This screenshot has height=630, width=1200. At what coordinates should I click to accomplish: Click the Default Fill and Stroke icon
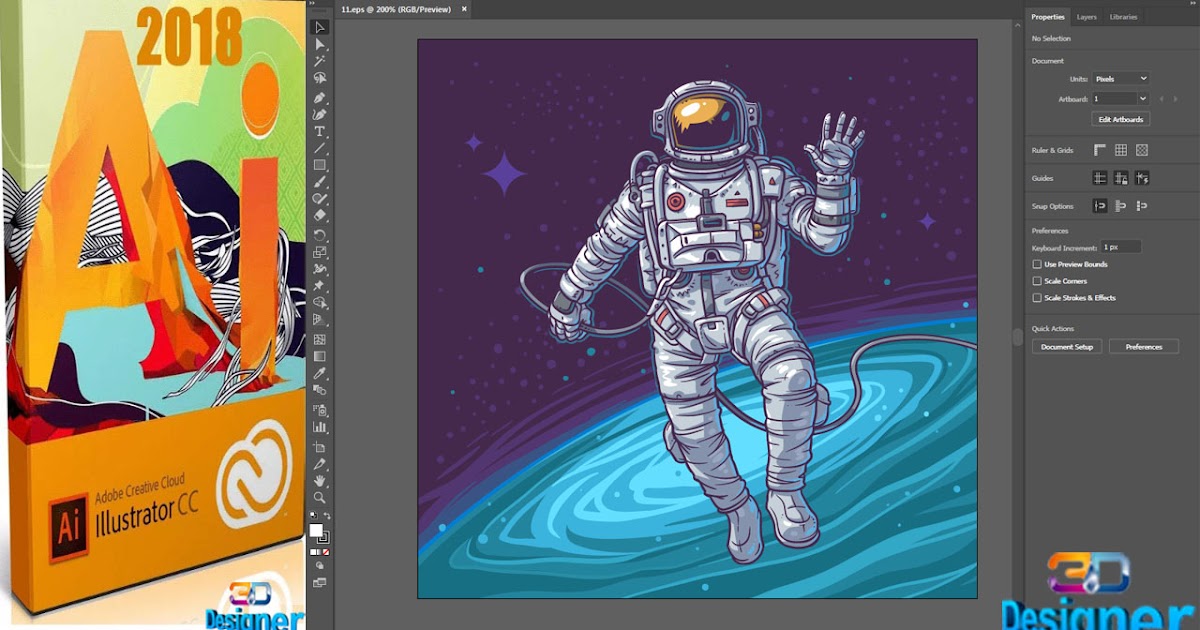pyautogui.click(x=313, y=514)
